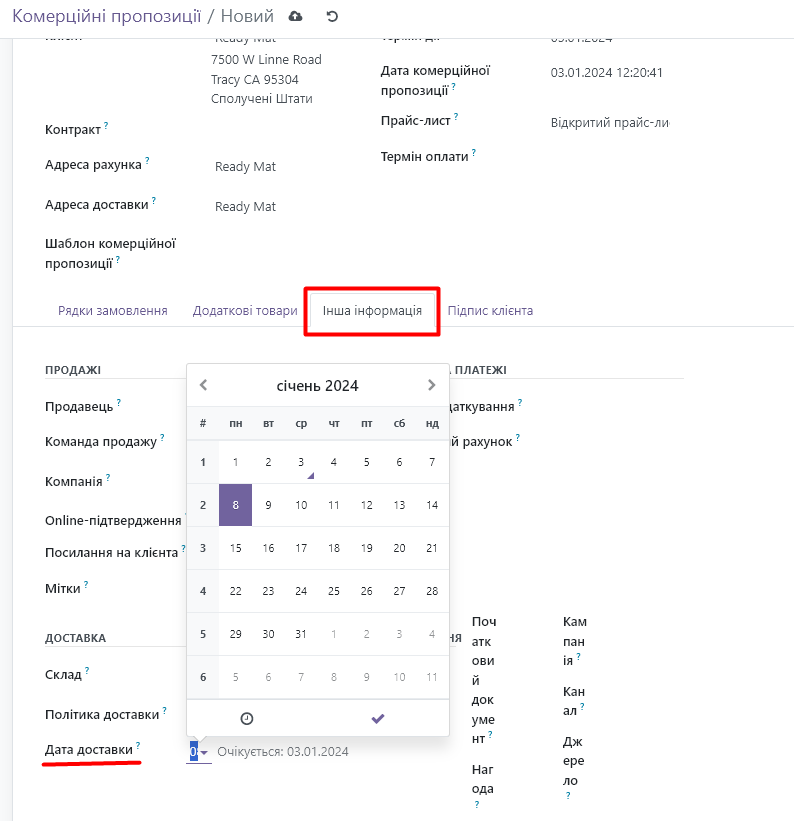Click the Відкритий прайс-лист field value
The width and height of the screenshot is (794, 821).
coord(609,123)
